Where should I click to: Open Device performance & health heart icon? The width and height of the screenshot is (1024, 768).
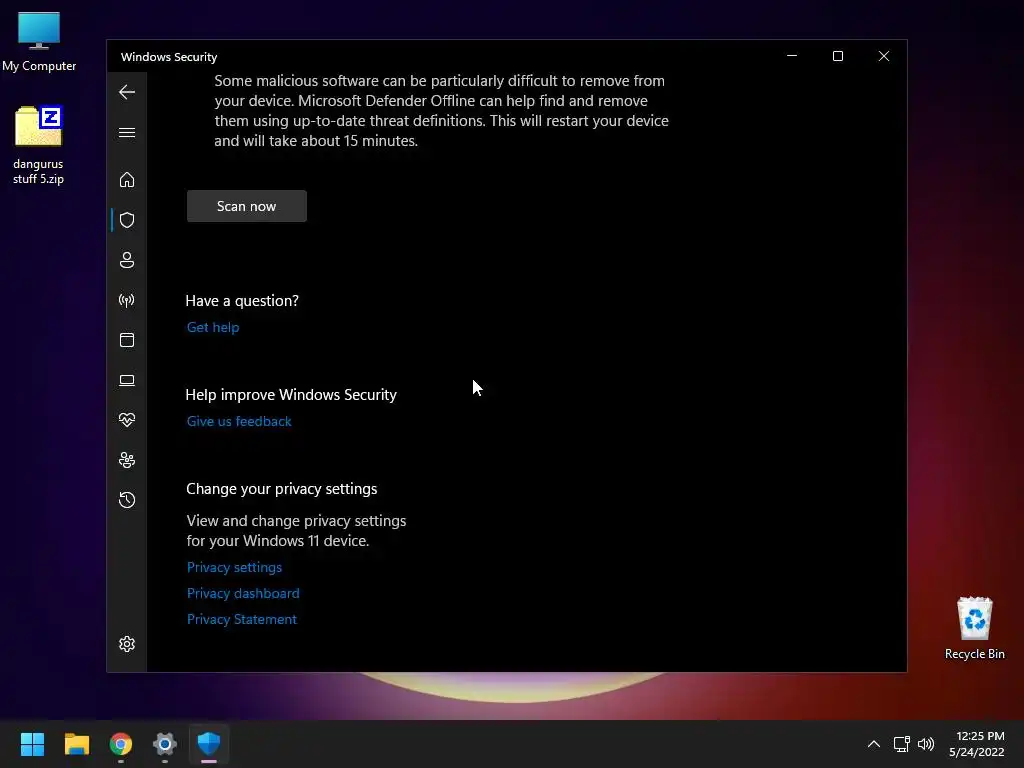tap(127, 420)
